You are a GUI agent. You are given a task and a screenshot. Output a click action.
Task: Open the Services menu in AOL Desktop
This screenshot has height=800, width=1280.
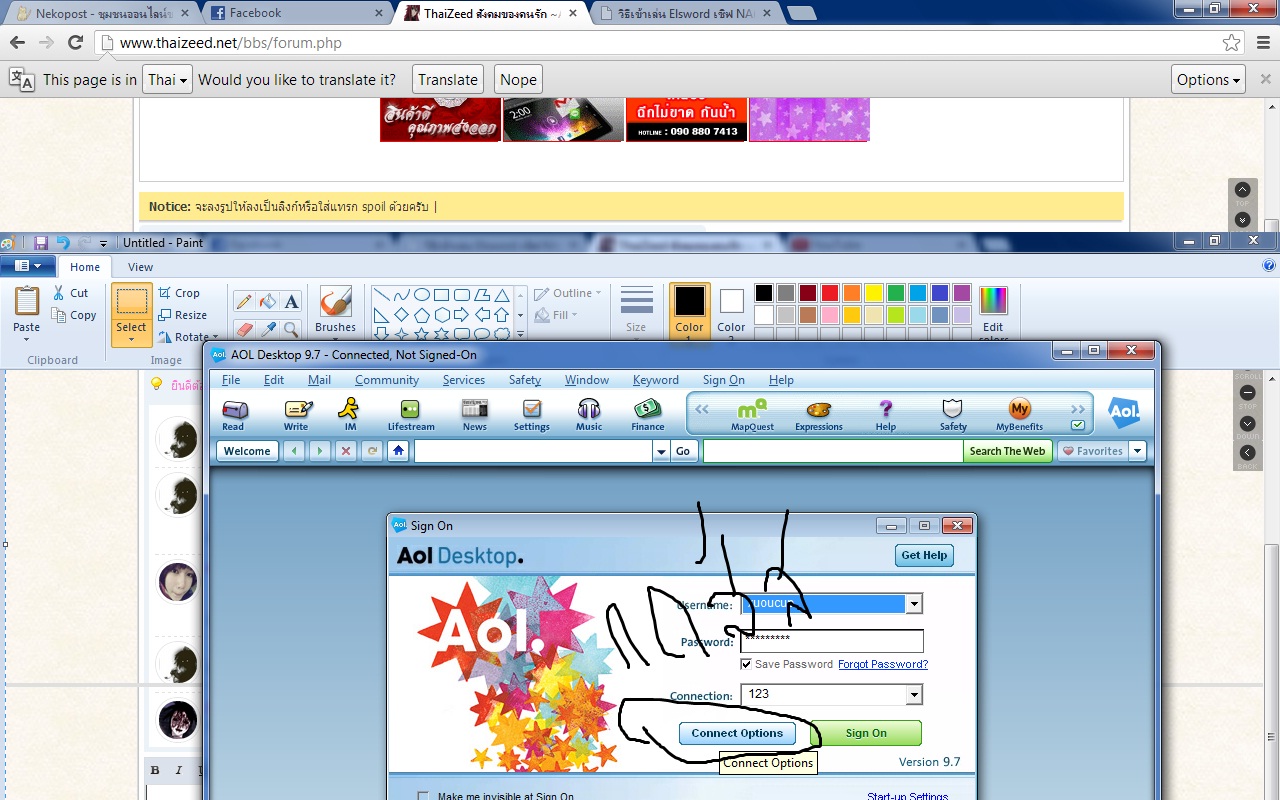click(x=464, y=380)
